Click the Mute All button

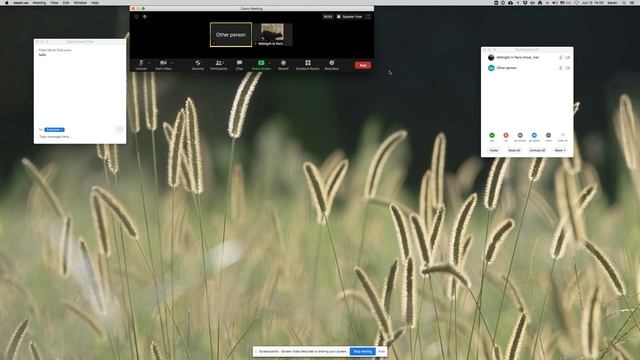point(514,151)
